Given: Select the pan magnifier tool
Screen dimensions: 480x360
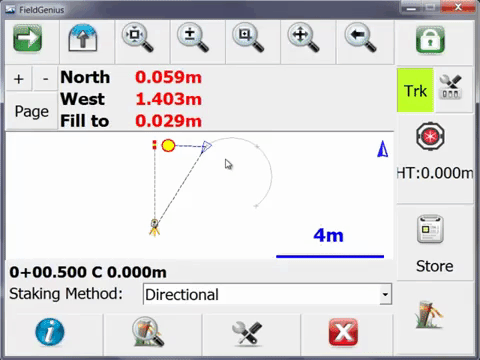Looking at the screenshot, I should [x=304, y=38].
